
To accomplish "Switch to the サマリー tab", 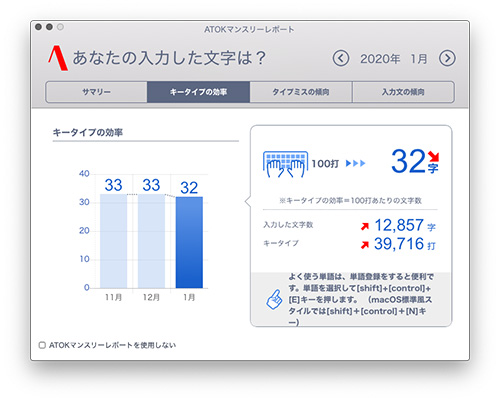I will (x=96, y=92).
